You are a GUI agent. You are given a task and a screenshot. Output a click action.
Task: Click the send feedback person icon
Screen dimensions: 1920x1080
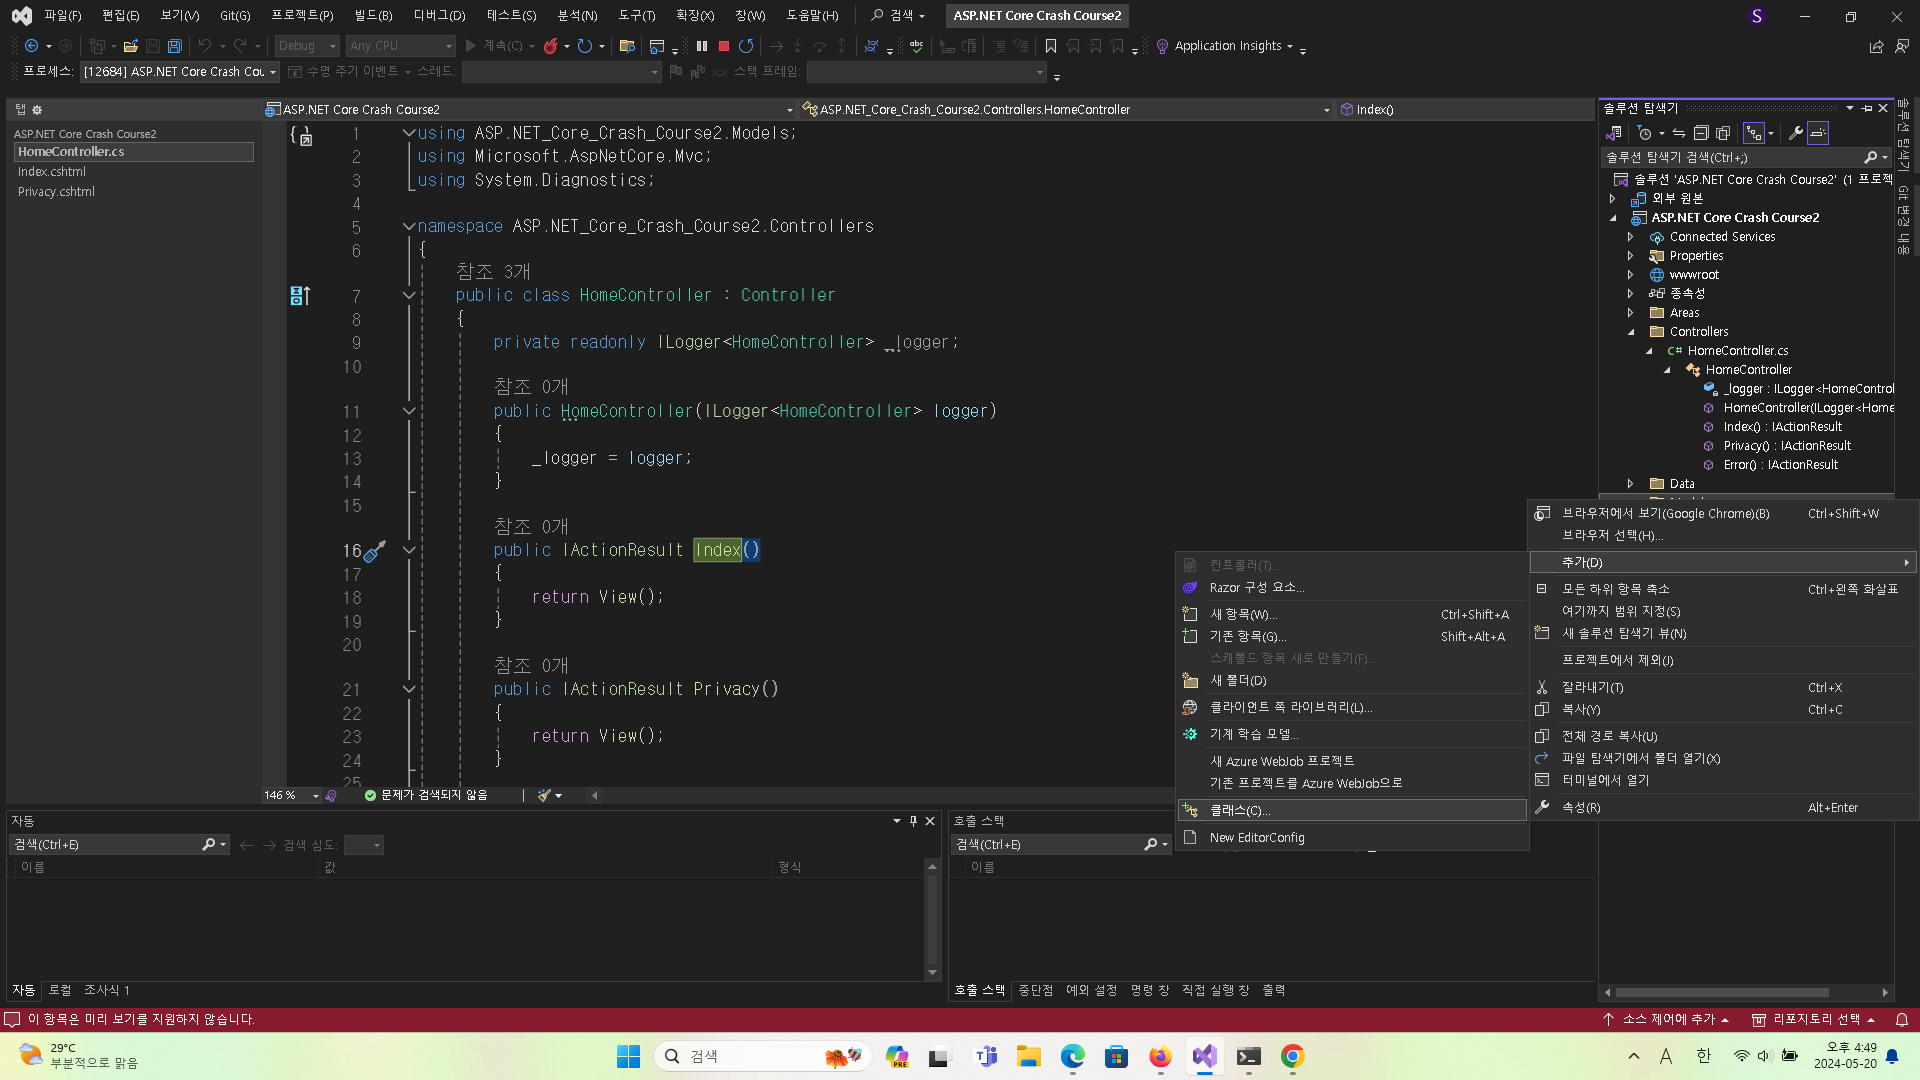coord(1901,46)
